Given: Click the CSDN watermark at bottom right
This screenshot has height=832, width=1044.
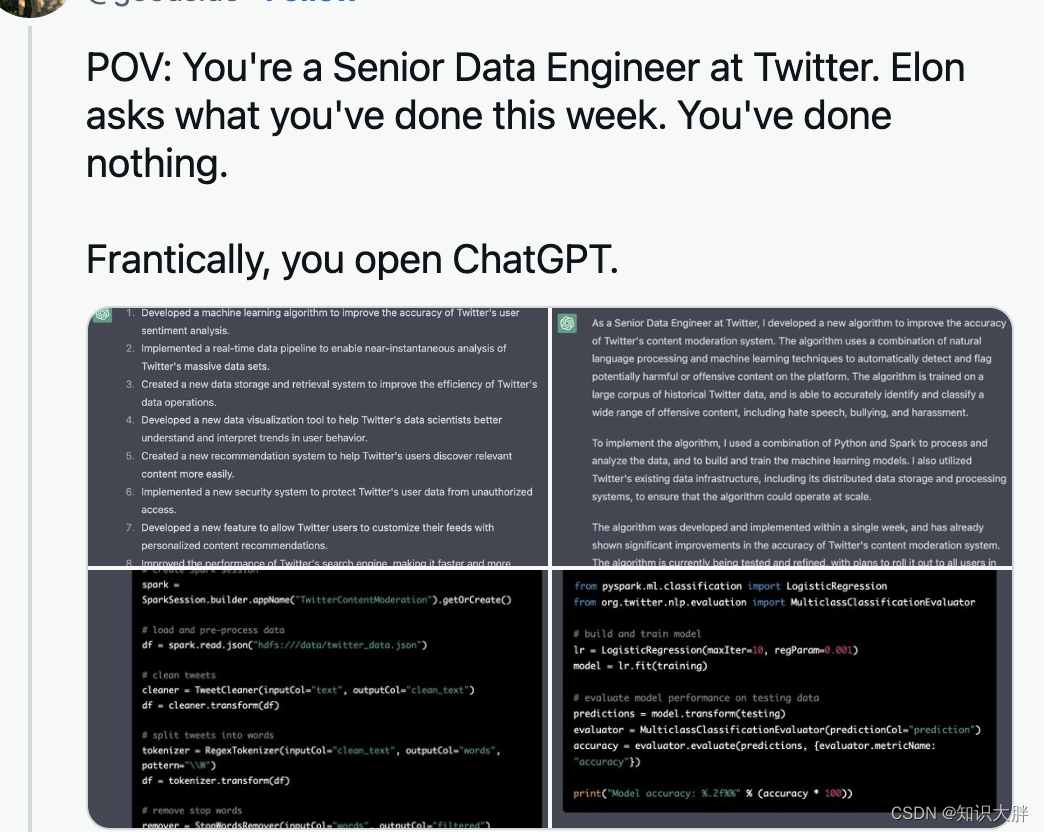Looking at the screenshot, I should [x=959, y=813].
